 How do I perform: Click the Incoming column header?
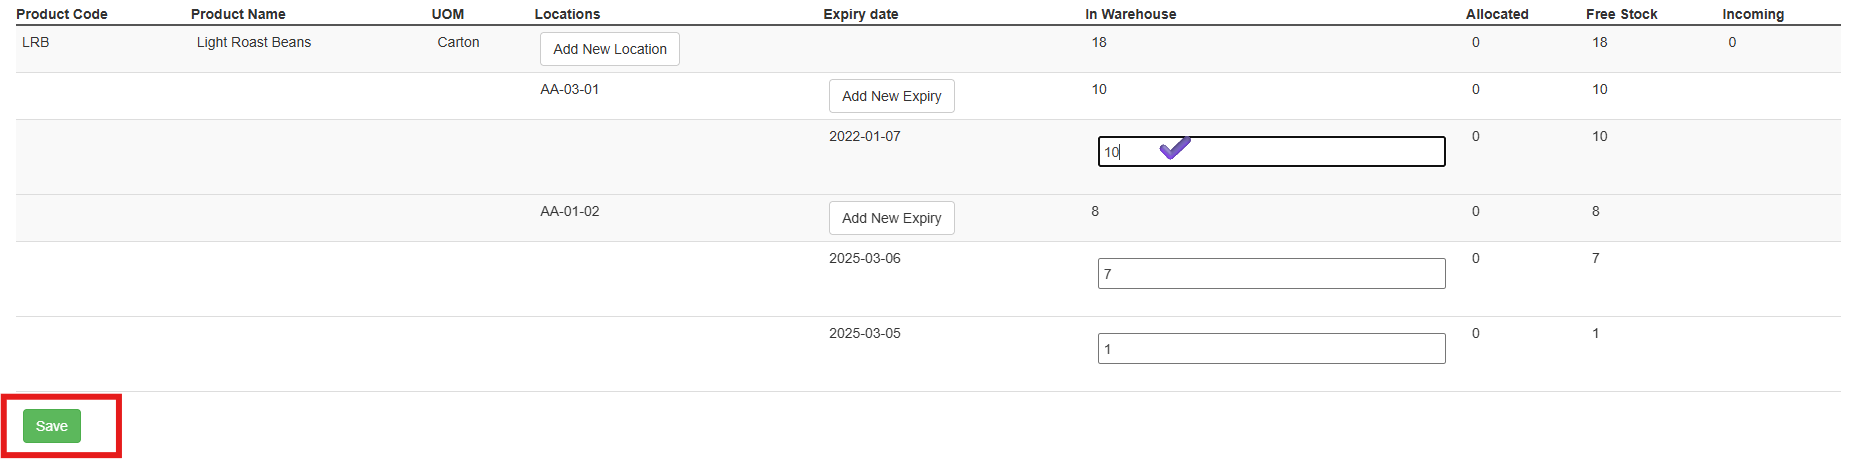(1753, 14)
